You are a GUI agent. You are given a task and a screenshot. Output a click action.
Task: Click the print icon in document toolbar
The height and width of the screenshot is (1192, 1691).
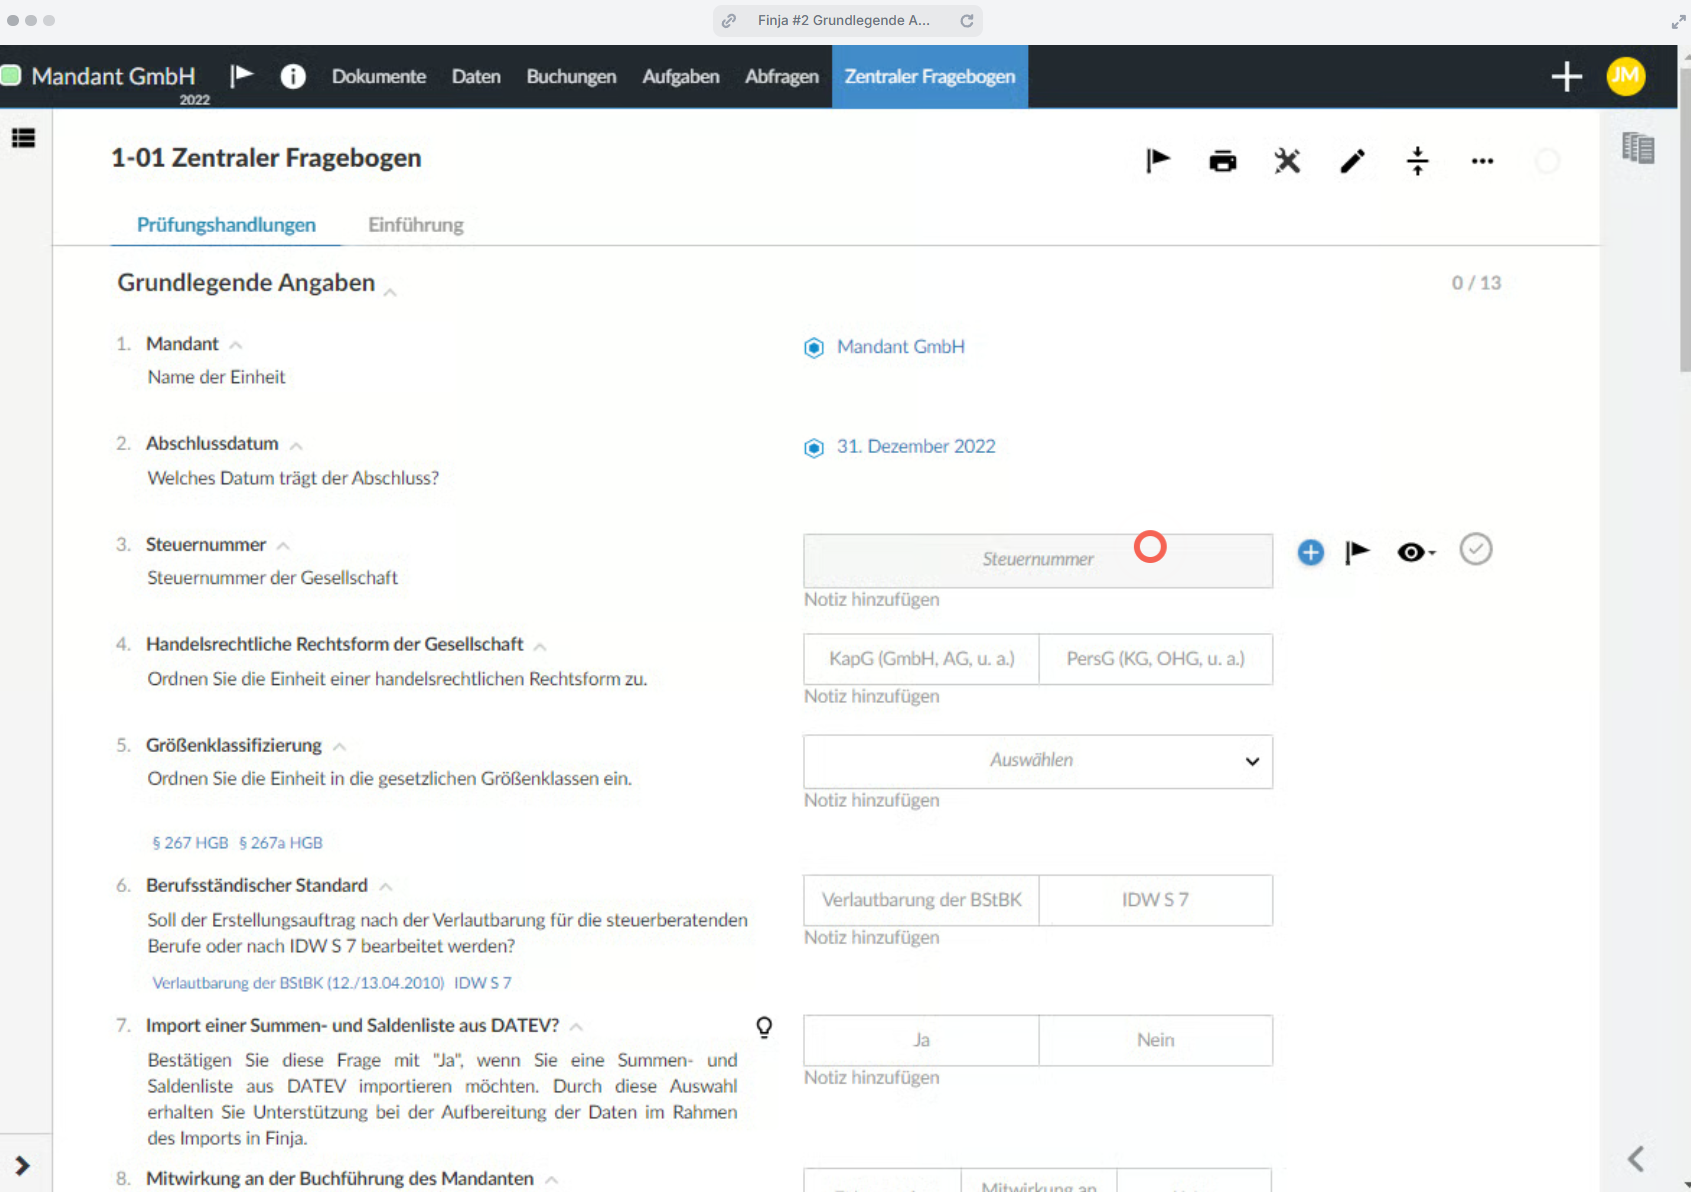pyautogui.click(x=1222, y=161)
